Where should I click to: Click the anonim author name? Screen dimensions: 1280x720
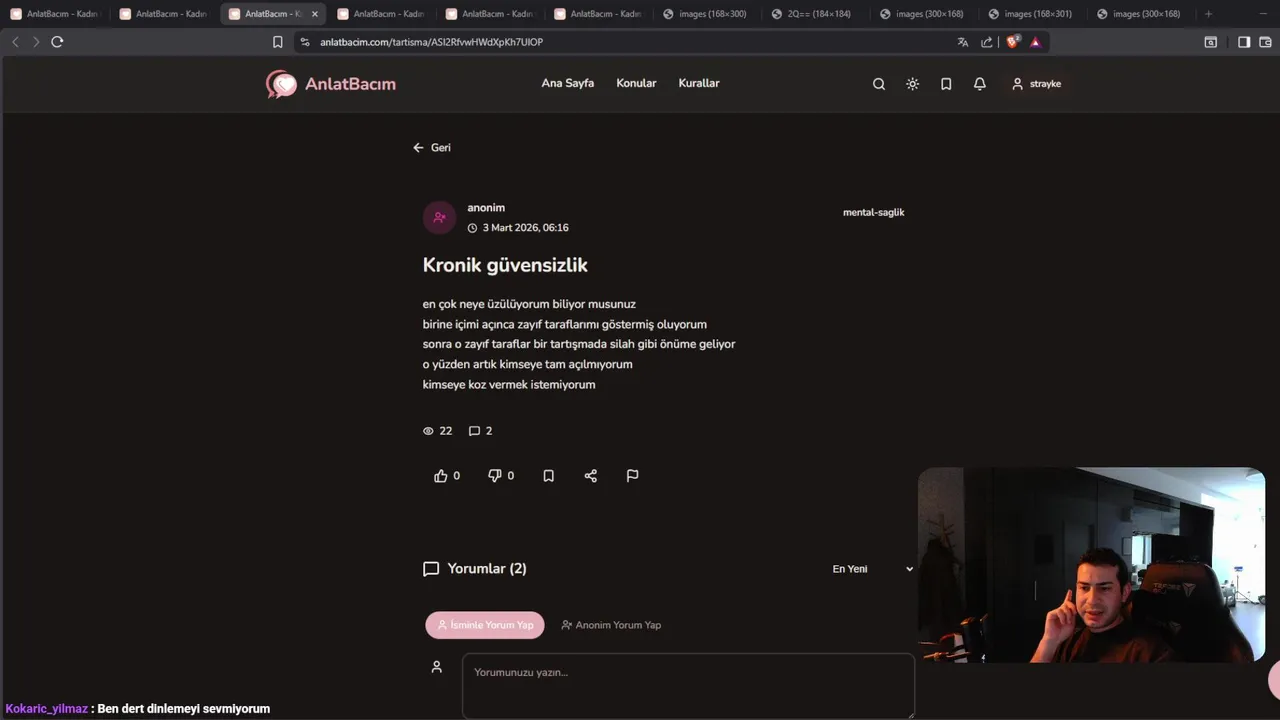tap(486, 208)
